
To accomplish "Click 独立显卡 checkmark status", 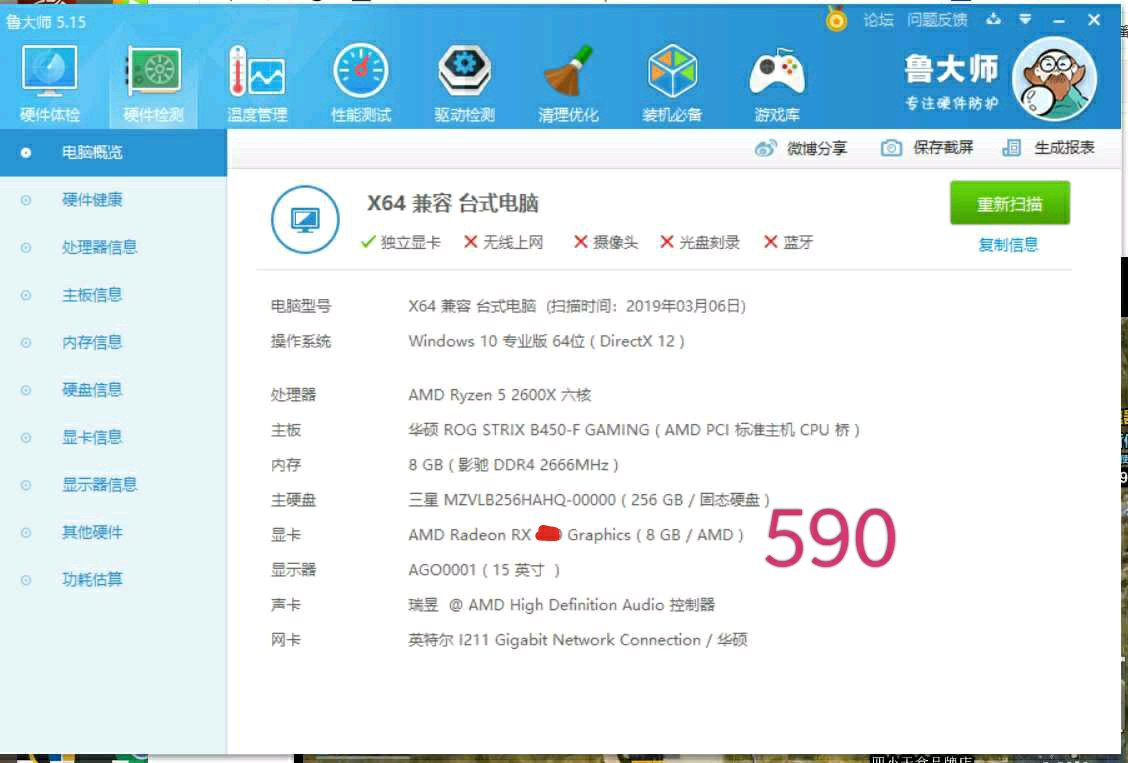I will pos(401,242).
